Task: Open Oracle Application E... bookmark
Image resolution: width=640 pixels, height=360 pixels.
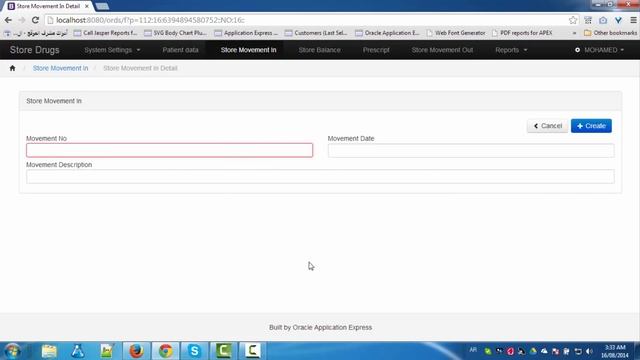Action: point(387,33)
